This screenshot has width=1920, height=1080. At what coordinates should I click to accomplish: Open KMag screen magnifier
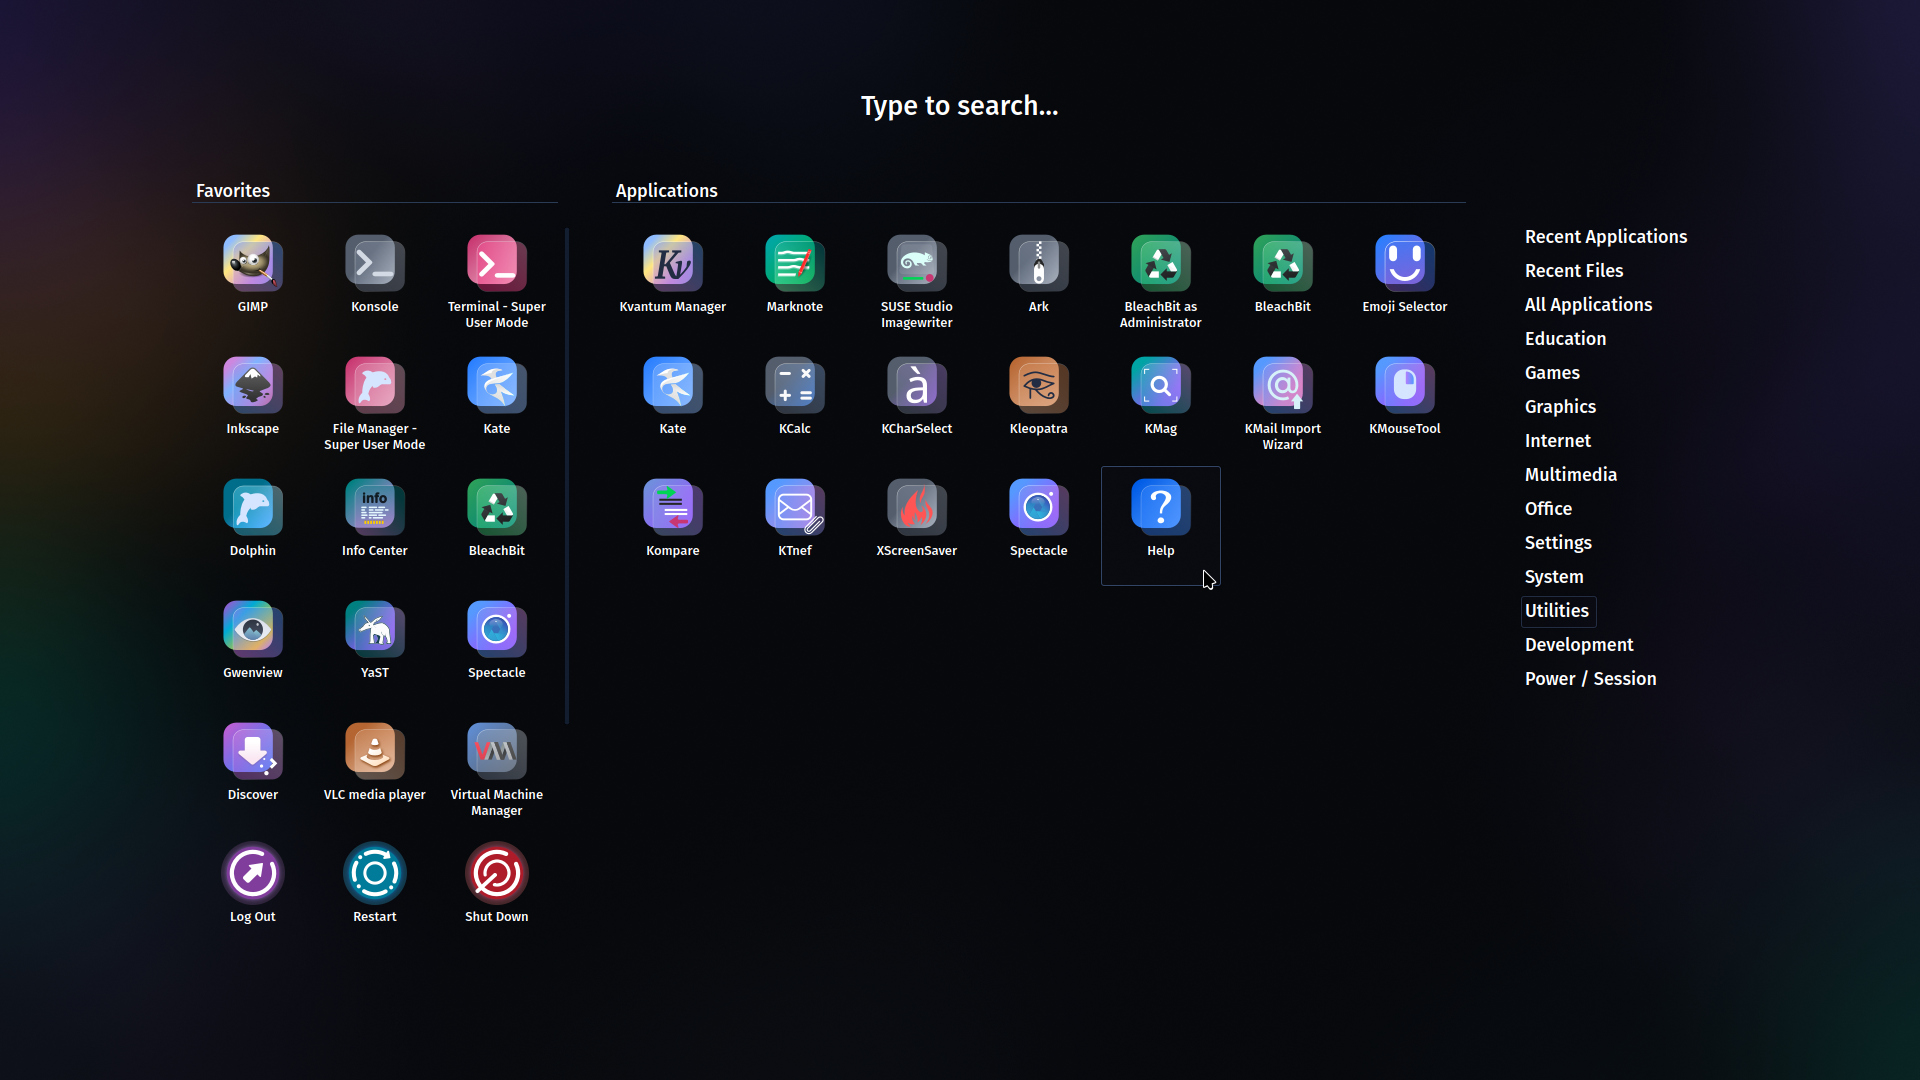(x=1161, y=397)
